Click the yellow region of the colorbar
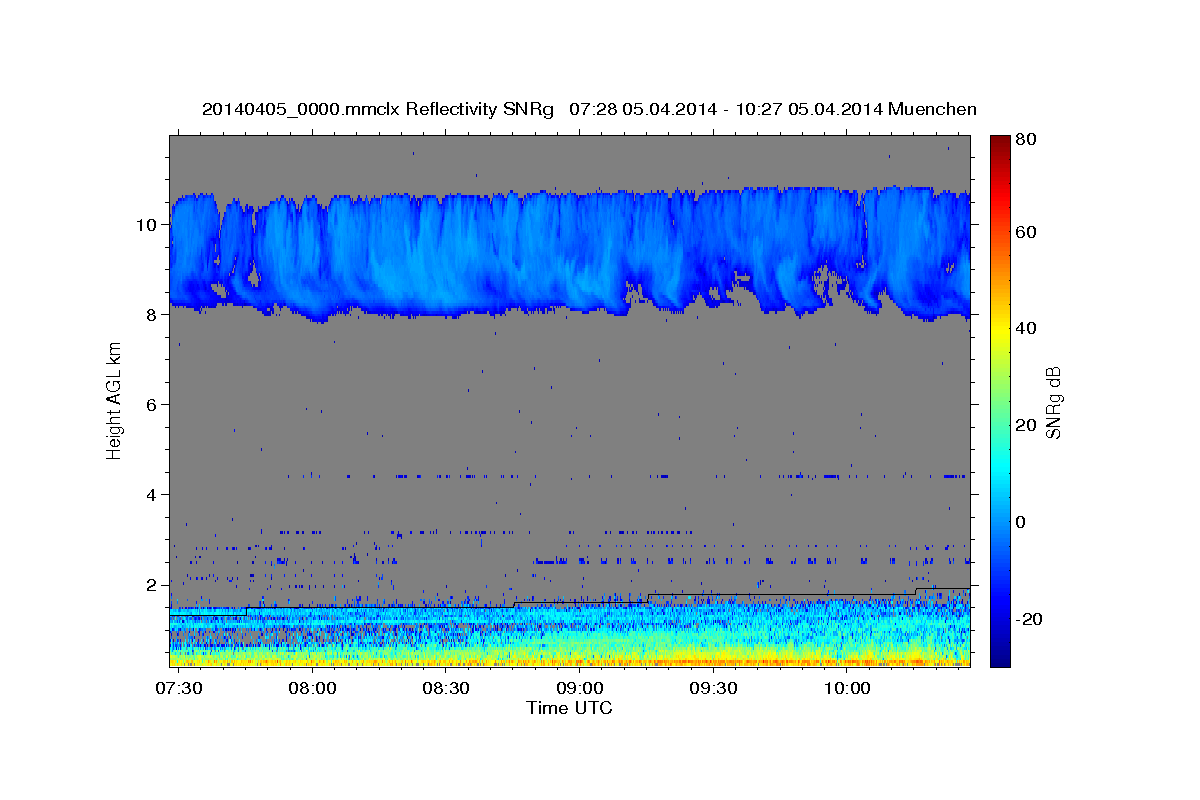 [x=1000, y=330]
